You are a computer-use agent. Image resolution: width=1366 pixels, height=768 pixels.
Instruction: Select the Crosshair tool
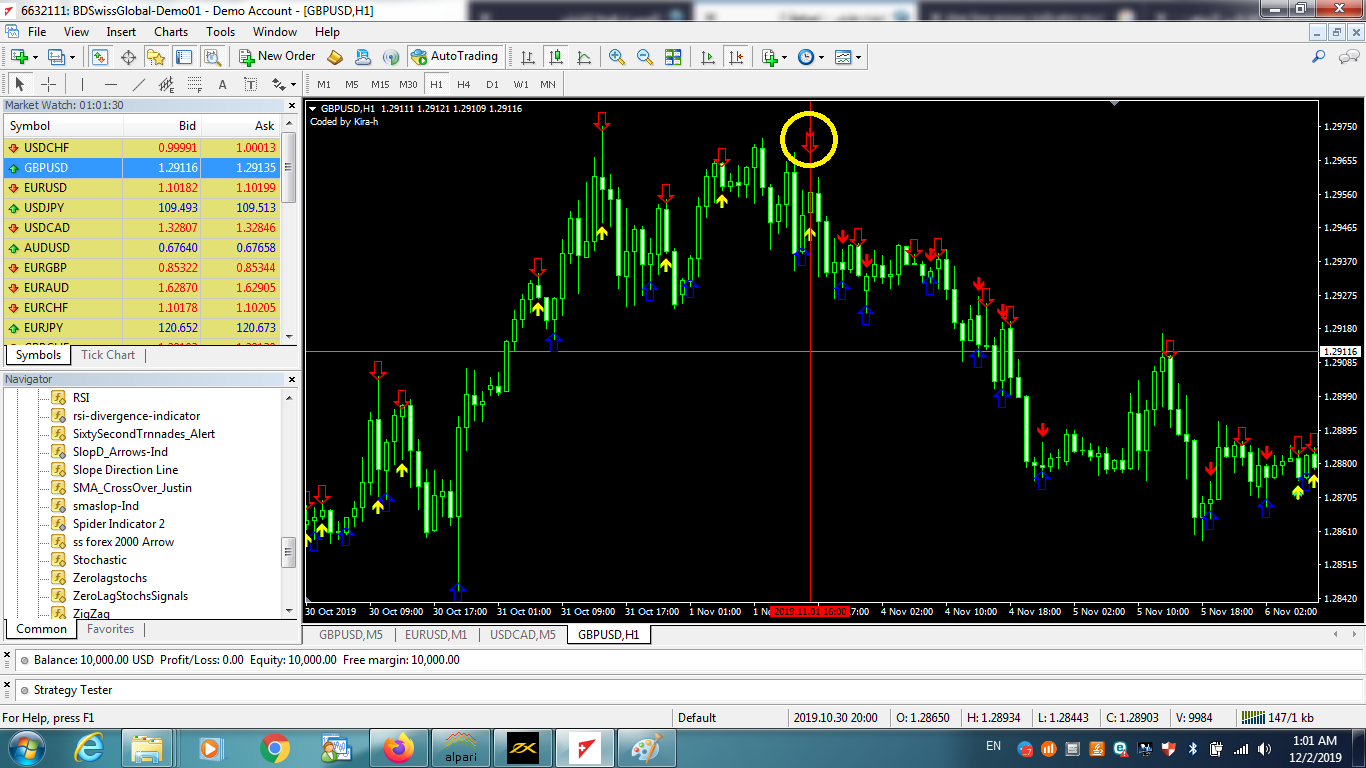[x=48, y=84]
